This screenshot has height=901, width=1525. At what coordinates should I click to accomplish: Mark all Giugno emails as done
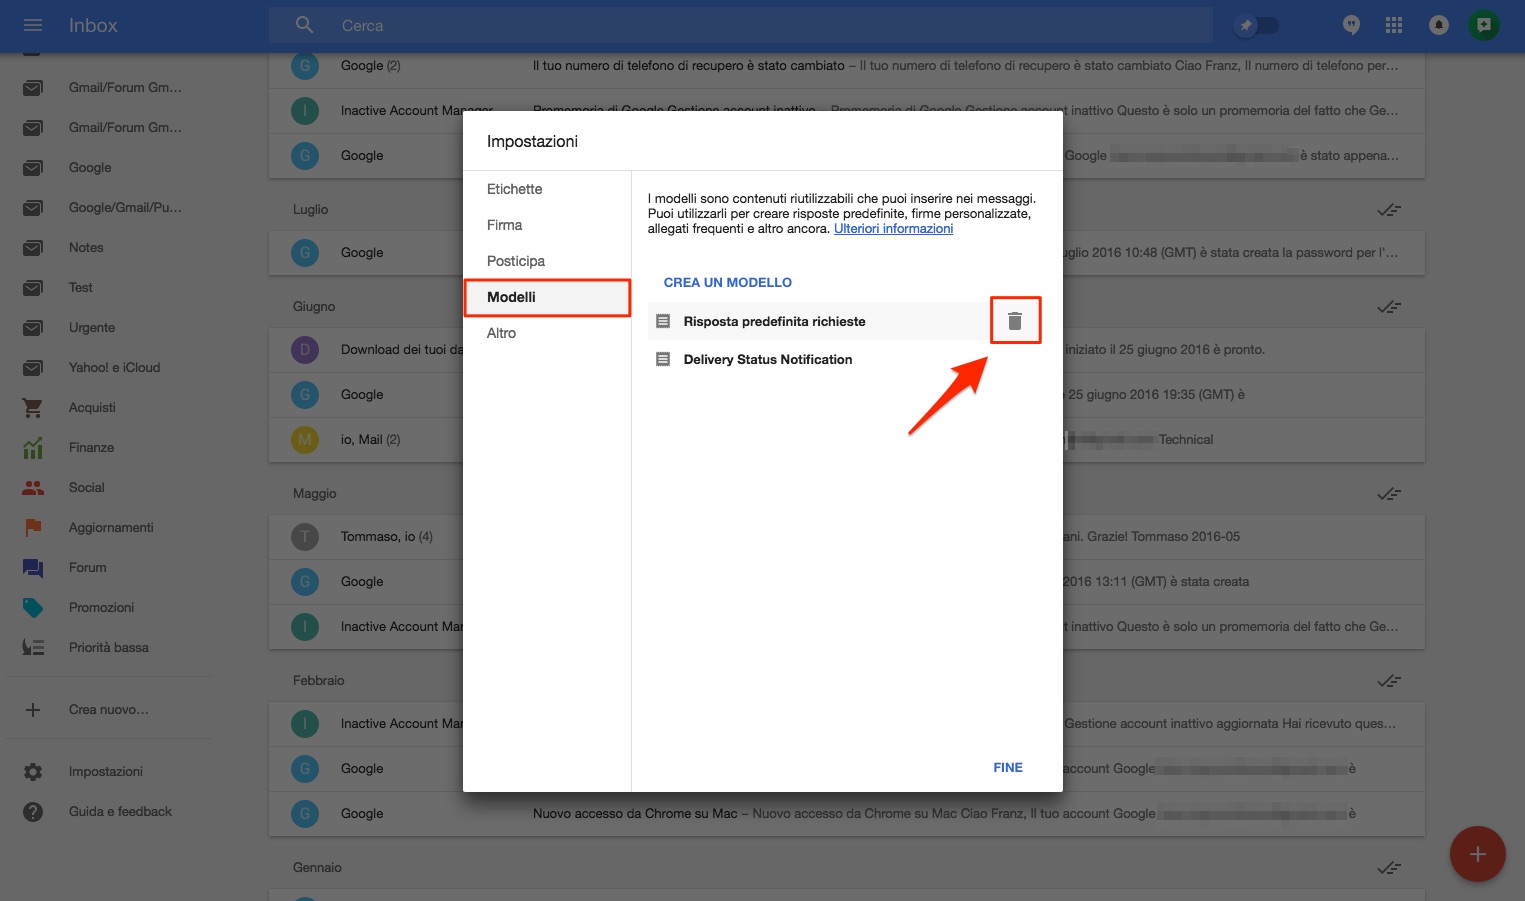point(1389,307)
